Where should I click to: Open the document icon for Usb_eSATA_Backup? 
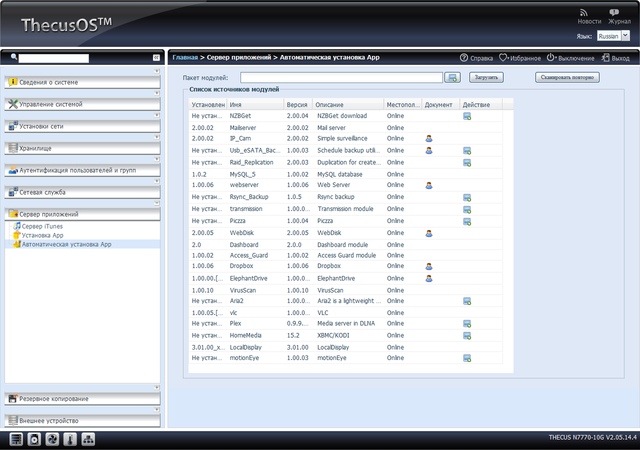tap(429, 151)
